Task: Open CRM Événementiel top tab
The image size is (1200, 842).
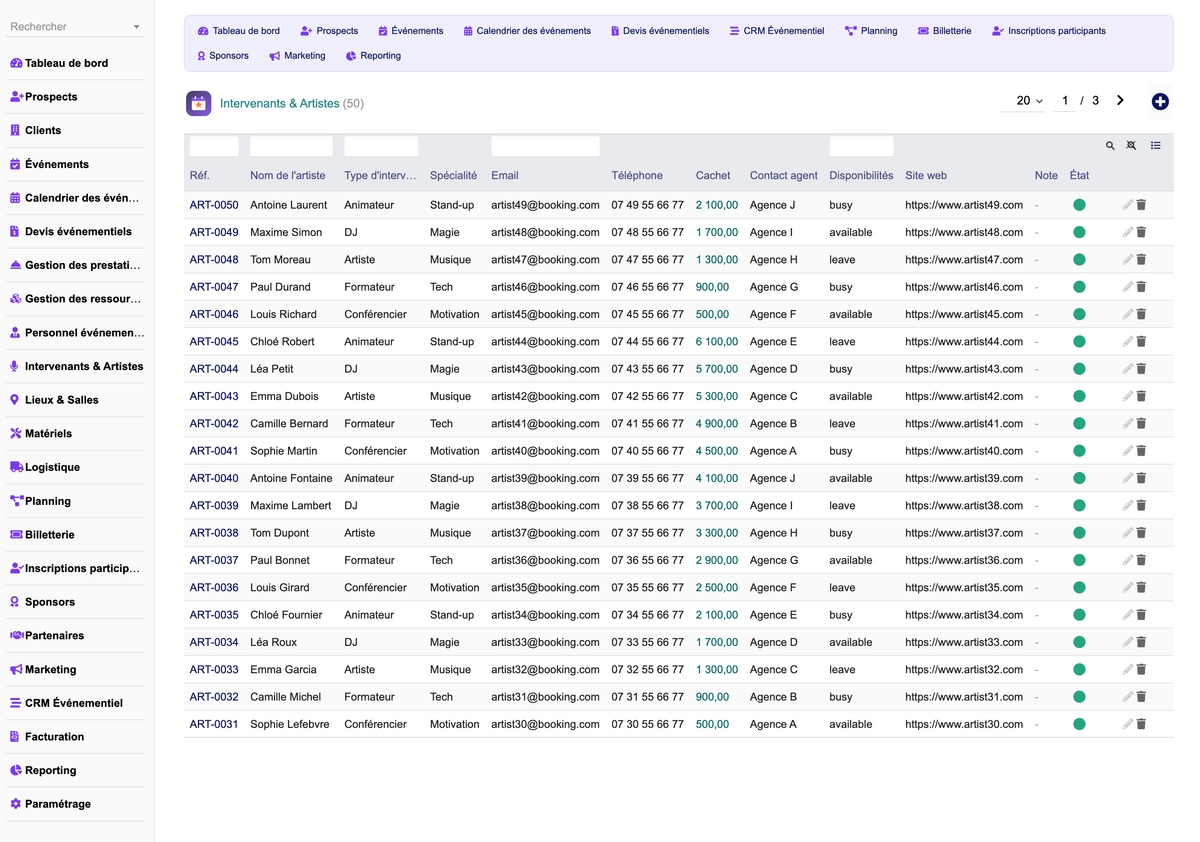Action: tap(777, 31)
